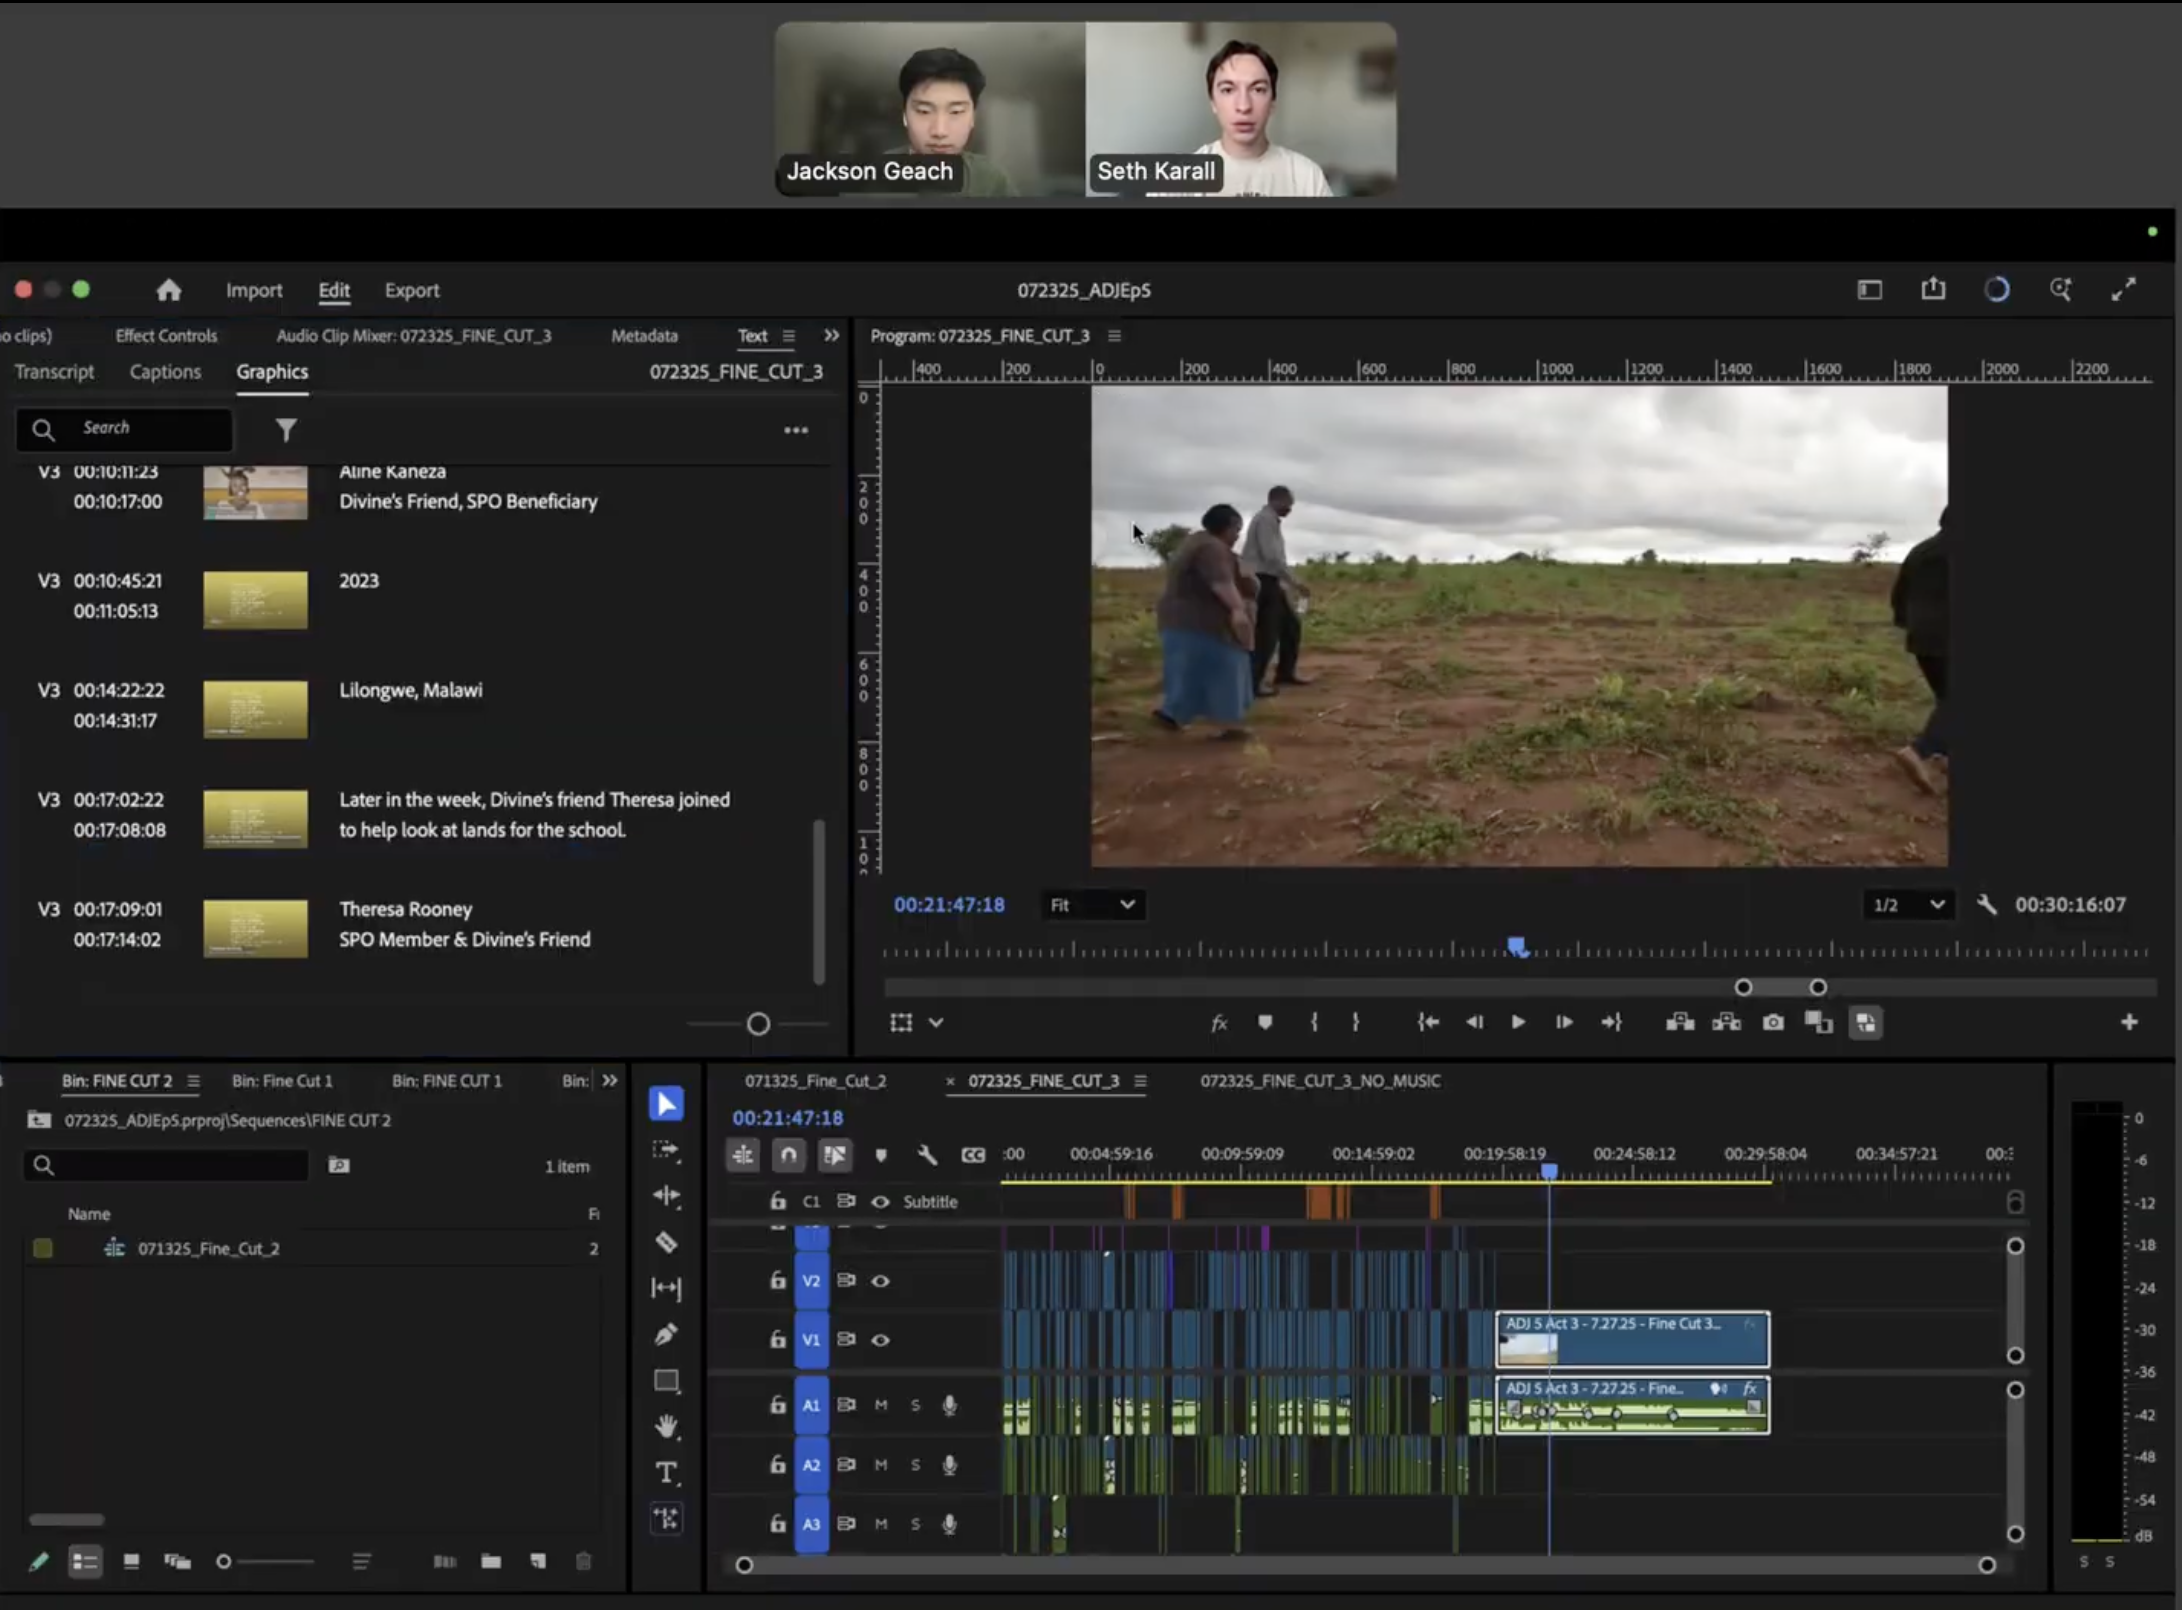Click the Export Frame camera icon
Image resolution: width=2182 pixels, height=1610 pixels.
click(x=1772, y=1022)
